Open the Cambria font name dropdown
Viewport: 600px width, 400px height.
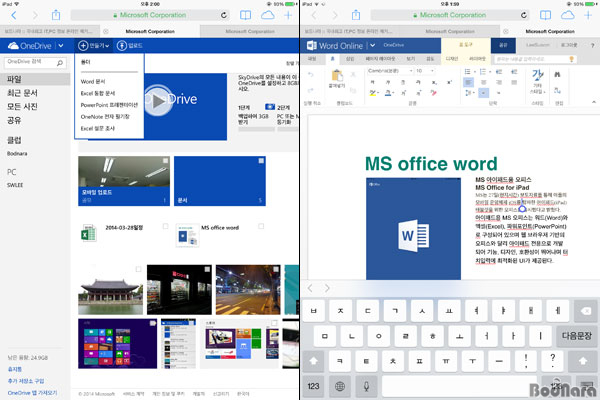[x=411, y=71]
